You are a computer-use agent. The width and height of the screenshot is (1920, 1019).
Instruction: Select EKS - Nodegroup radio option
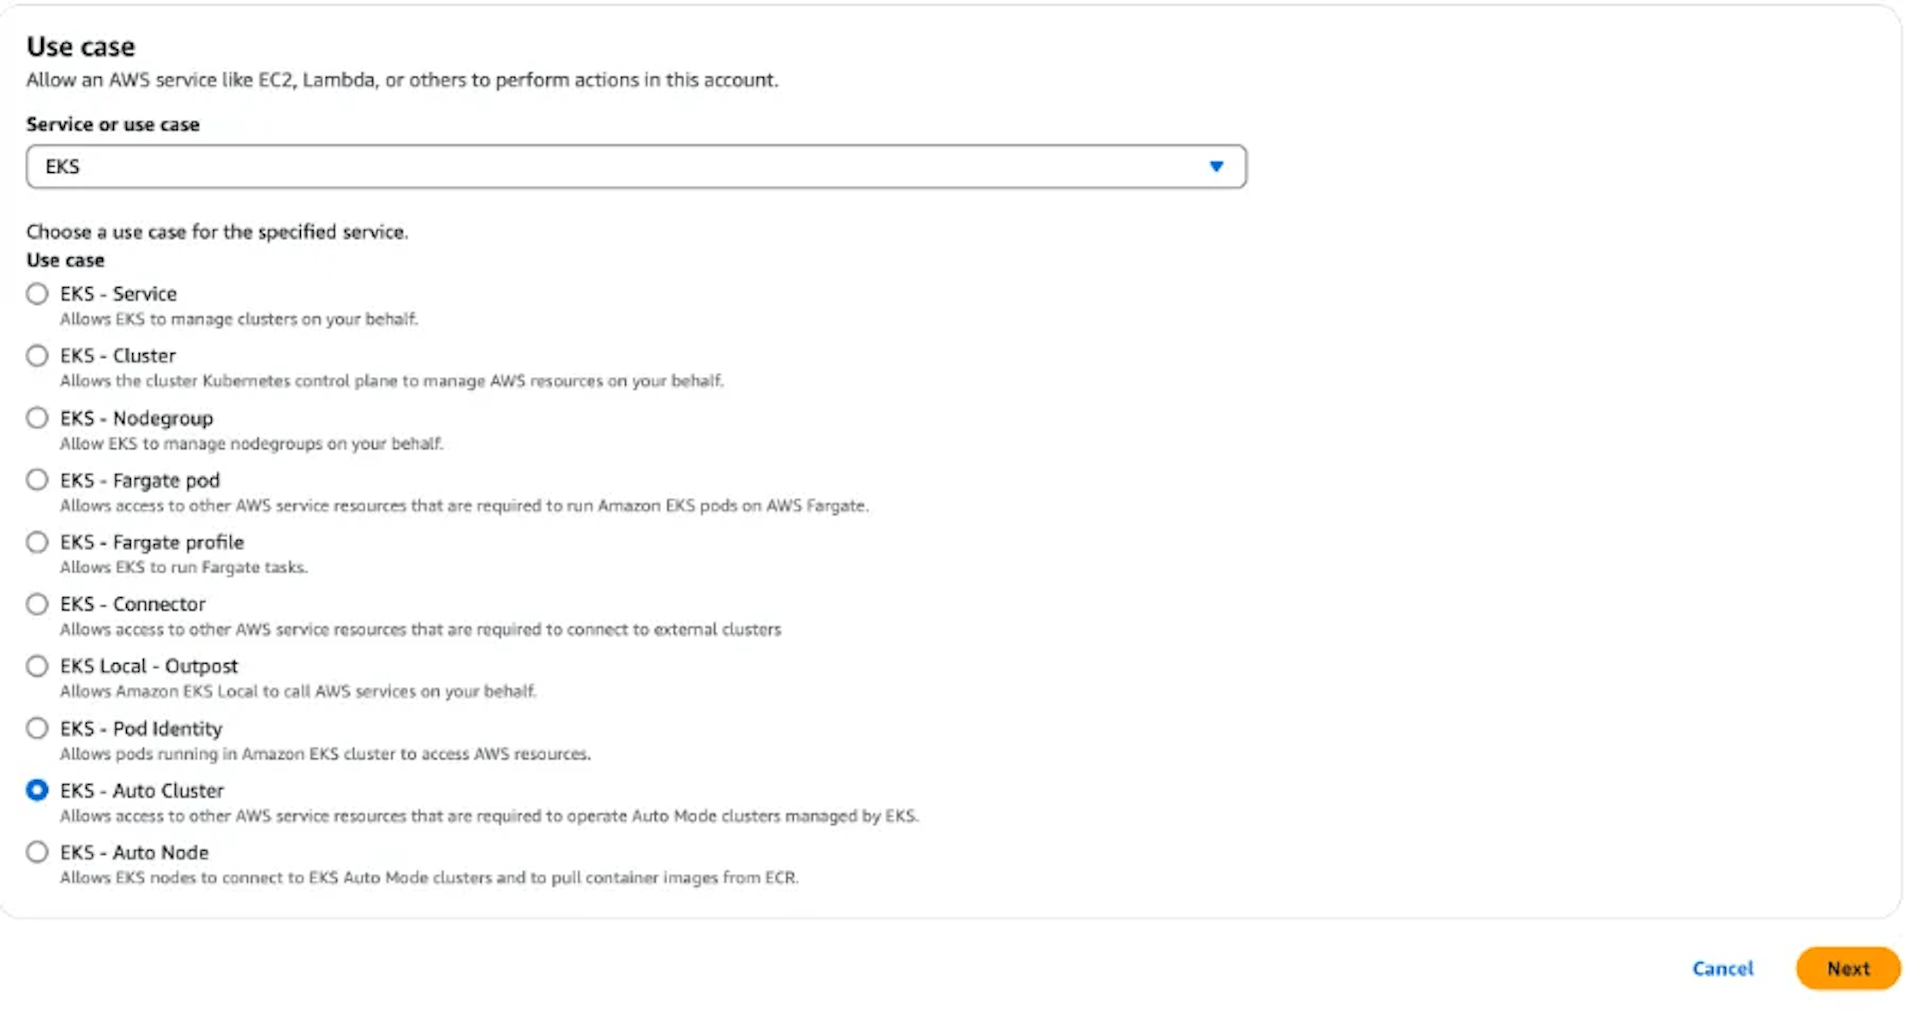pos(37,418)
